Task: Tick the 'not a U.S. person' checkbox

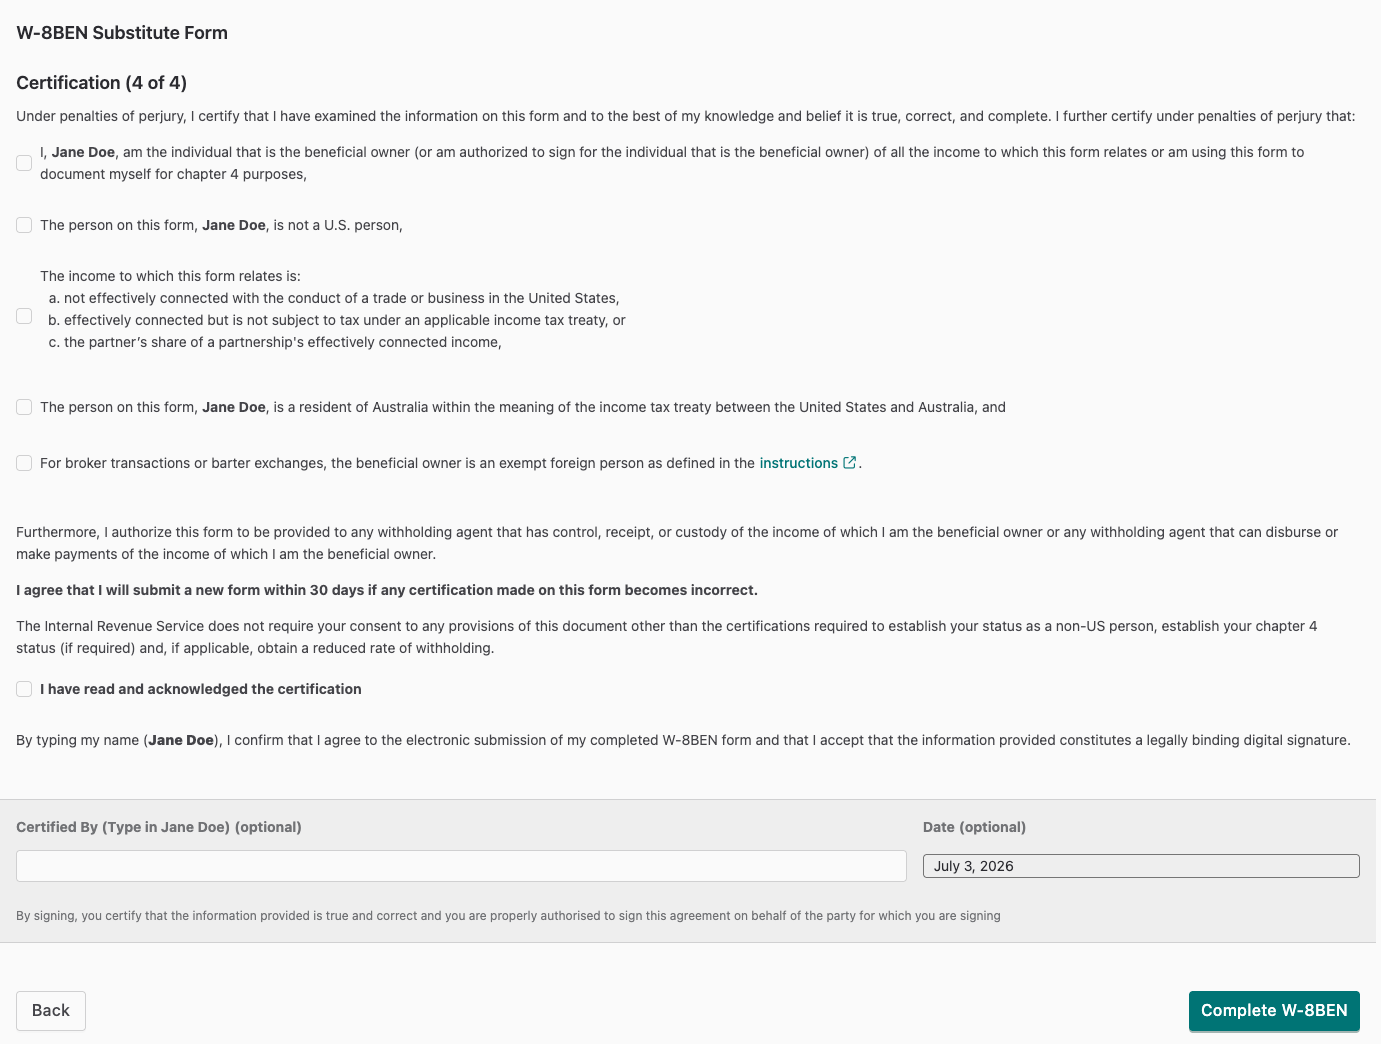Action: tap(24, 225)
